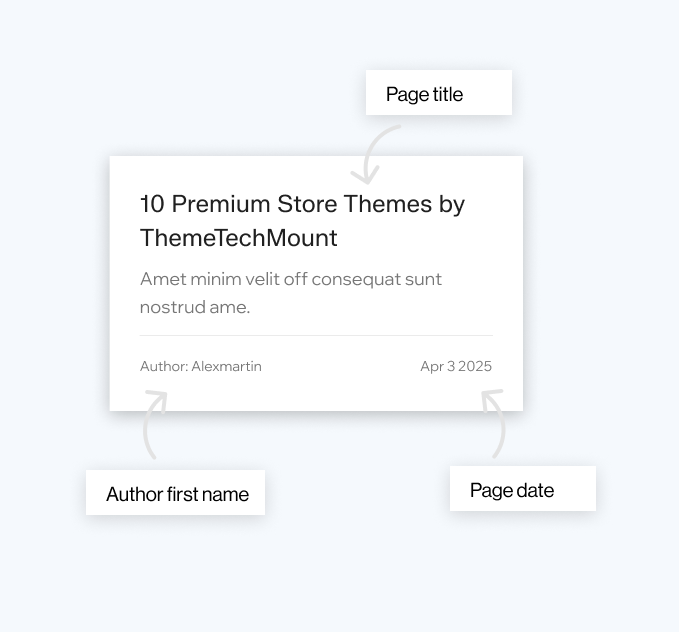Click the "Author:" prefix text
This screenshot has width=679, height=632.
(x=164, y=366)
